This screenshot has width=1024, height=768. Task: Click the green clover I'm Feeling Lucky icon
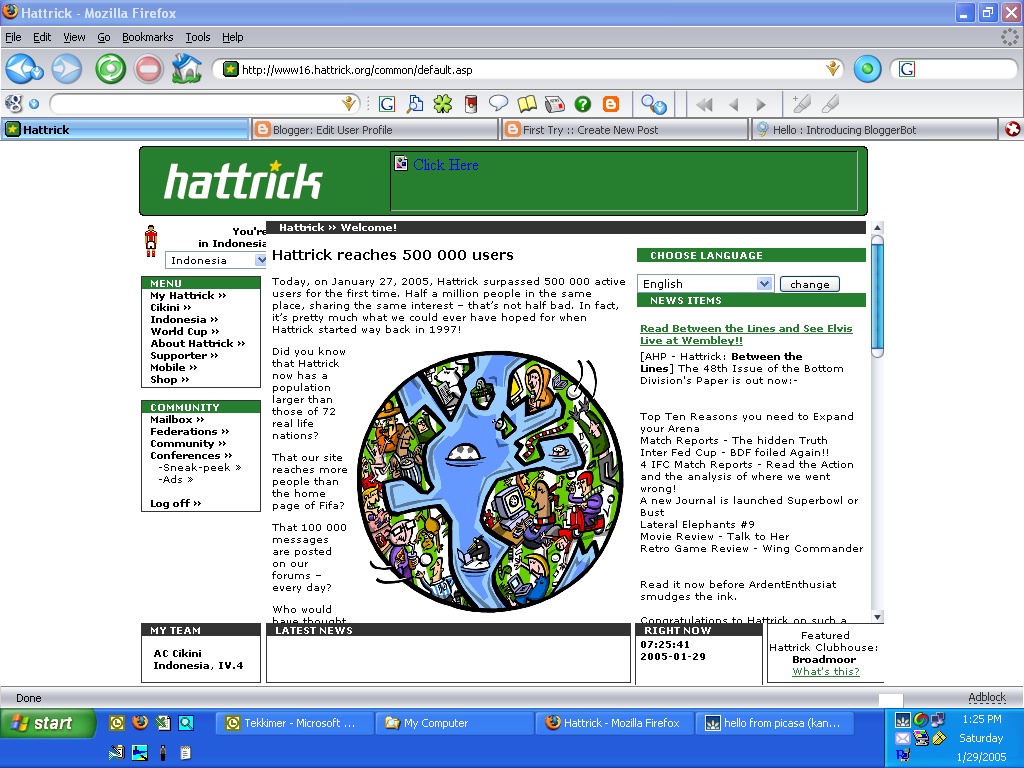[443, 104]
